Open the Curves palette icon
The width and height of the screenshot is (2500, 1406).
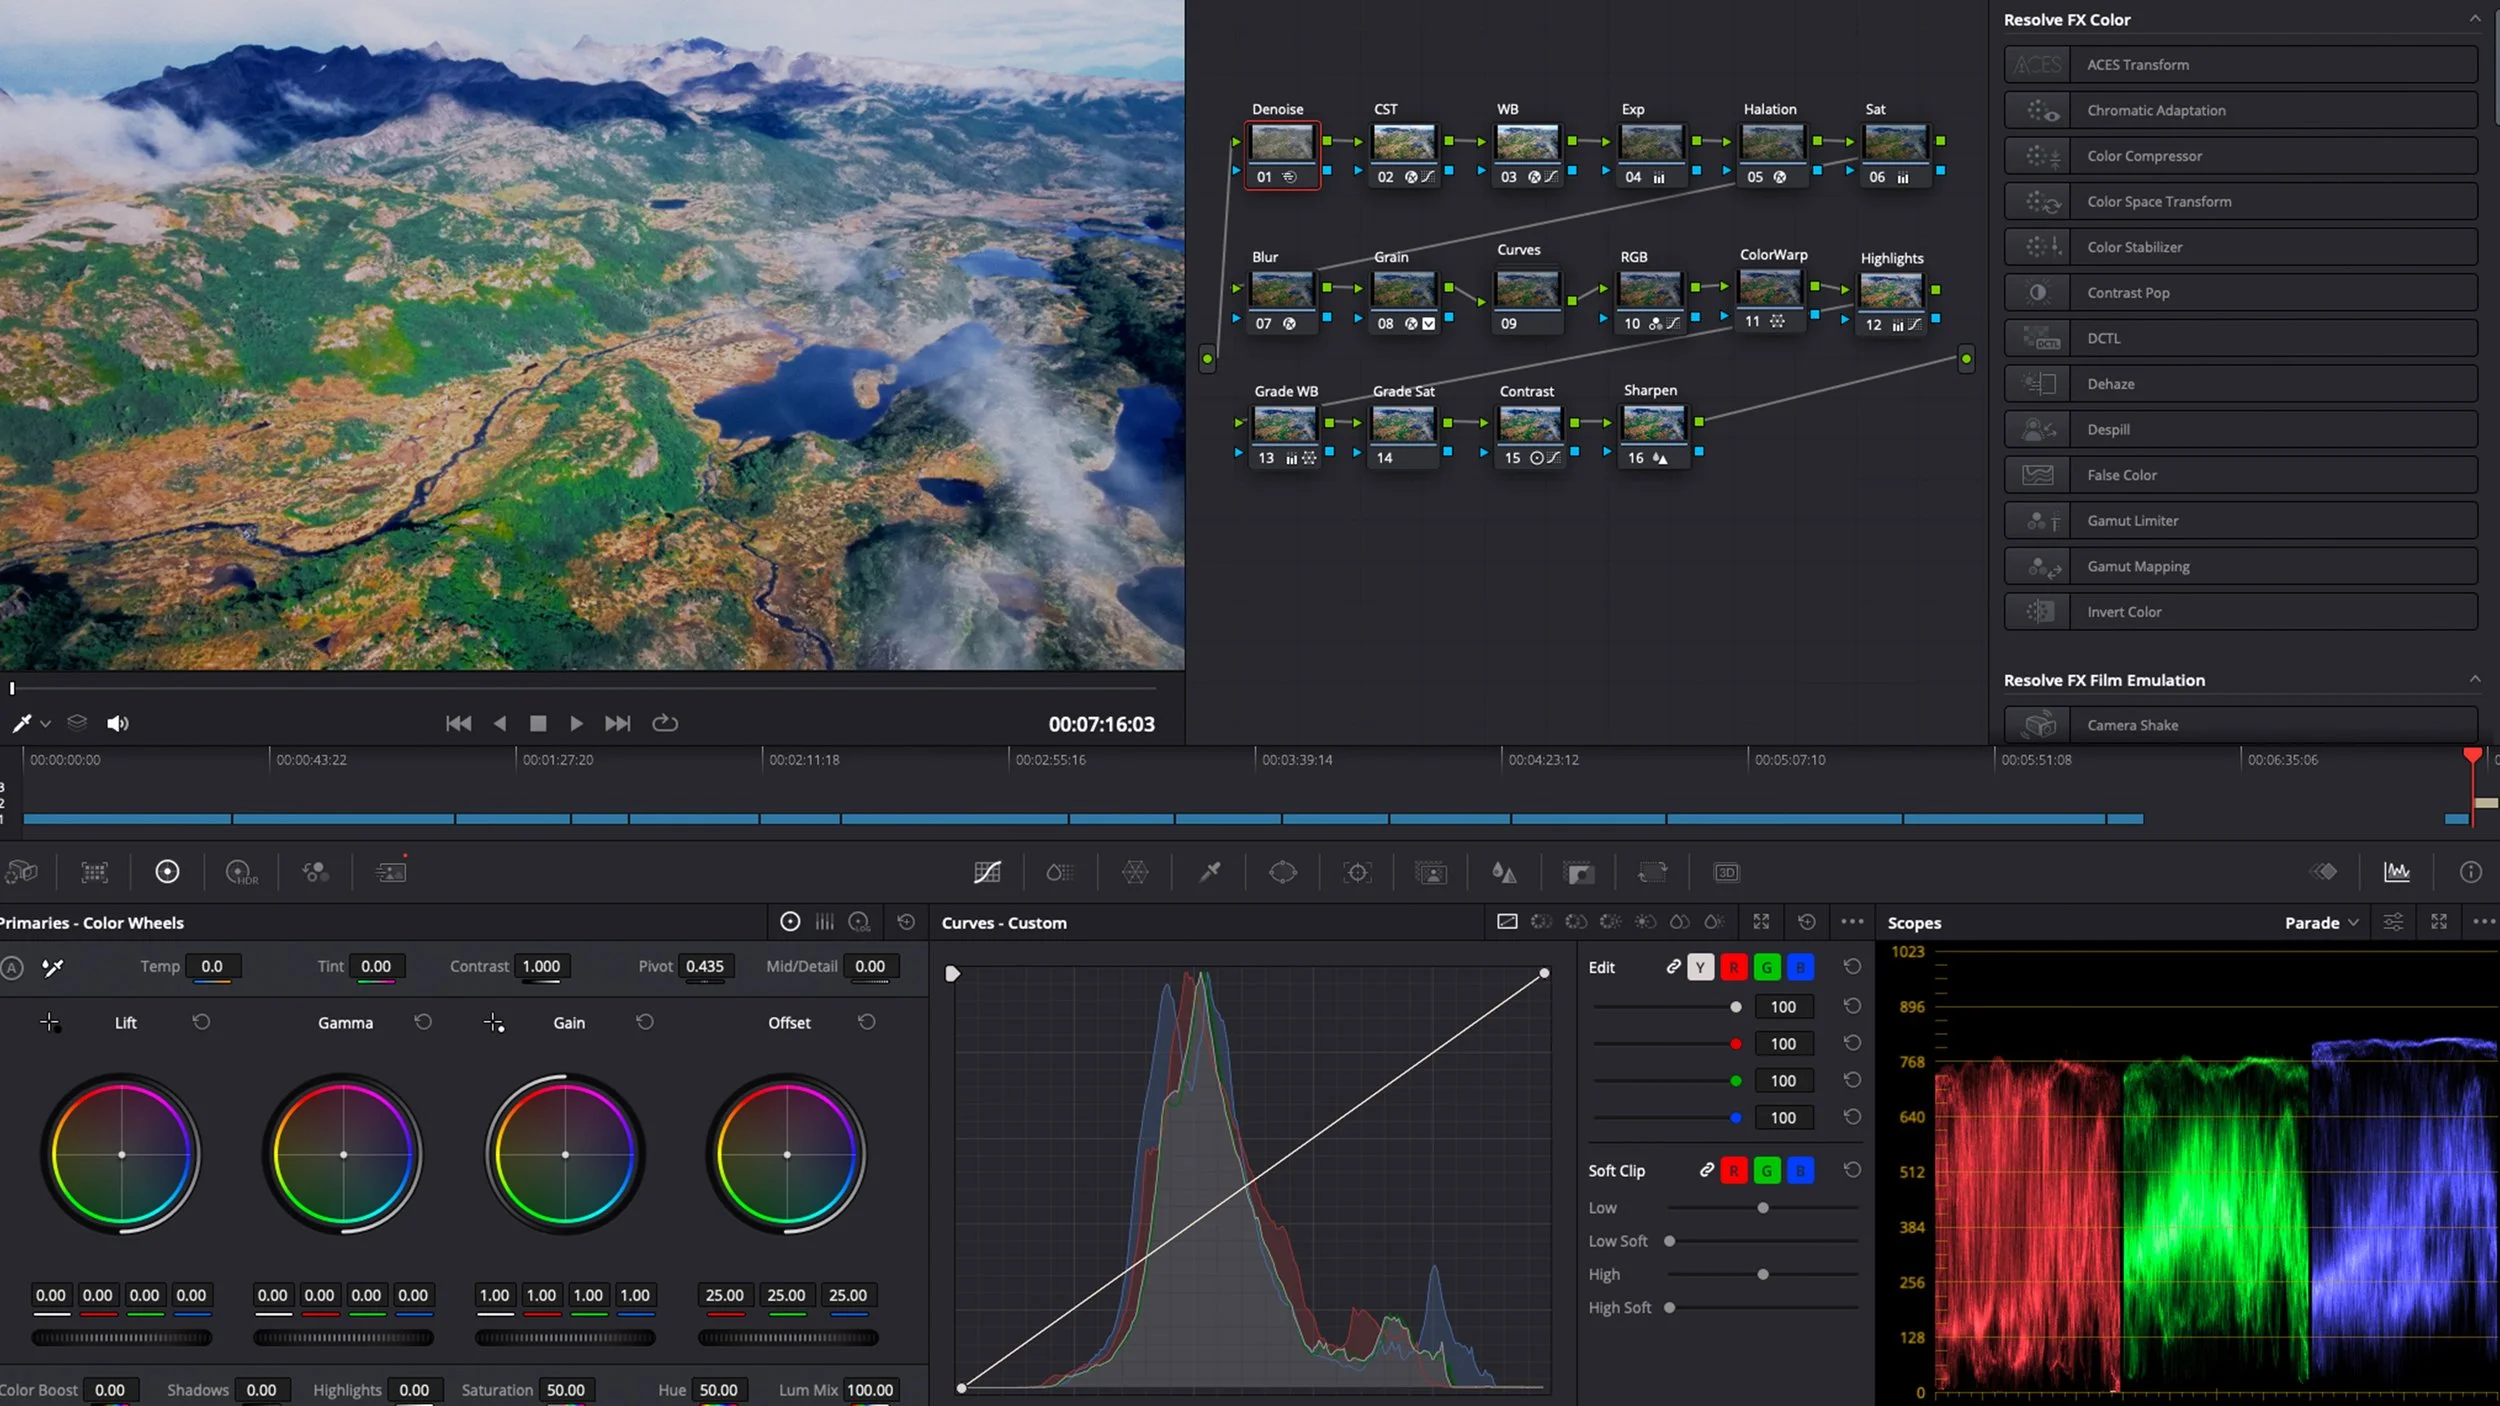tap(987, 872)
